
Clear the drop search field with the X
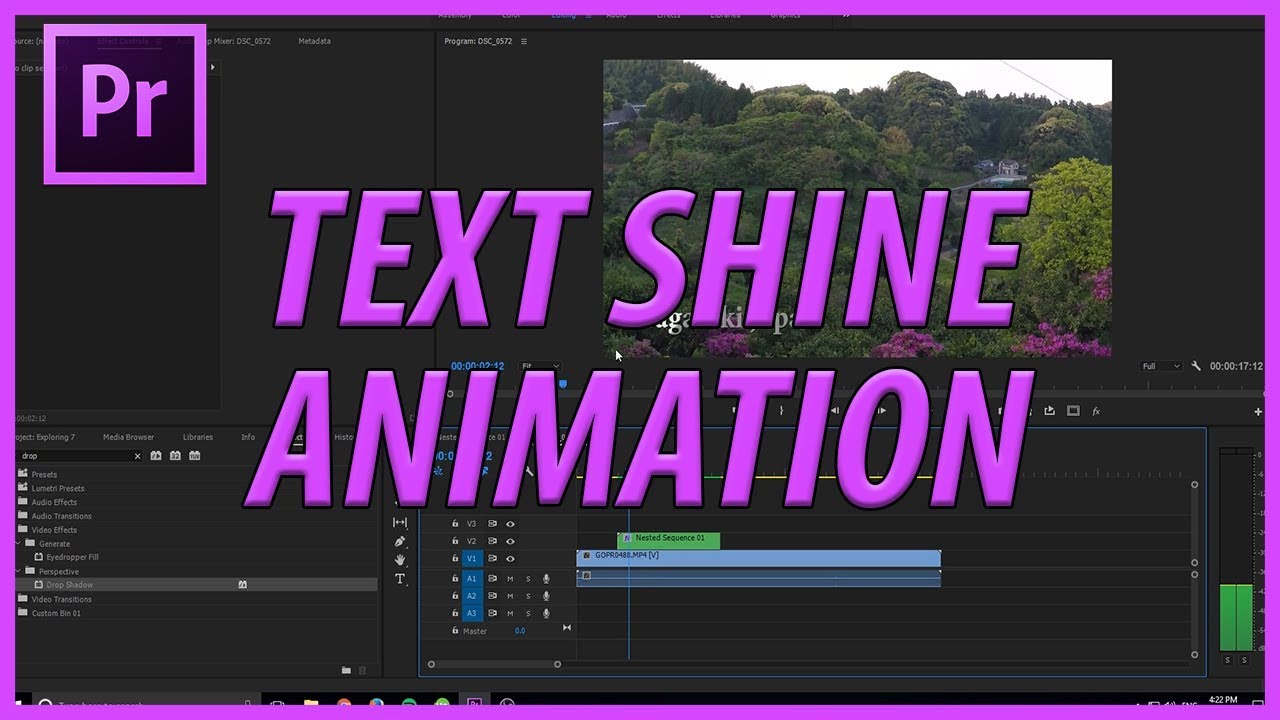click(137, 455)
